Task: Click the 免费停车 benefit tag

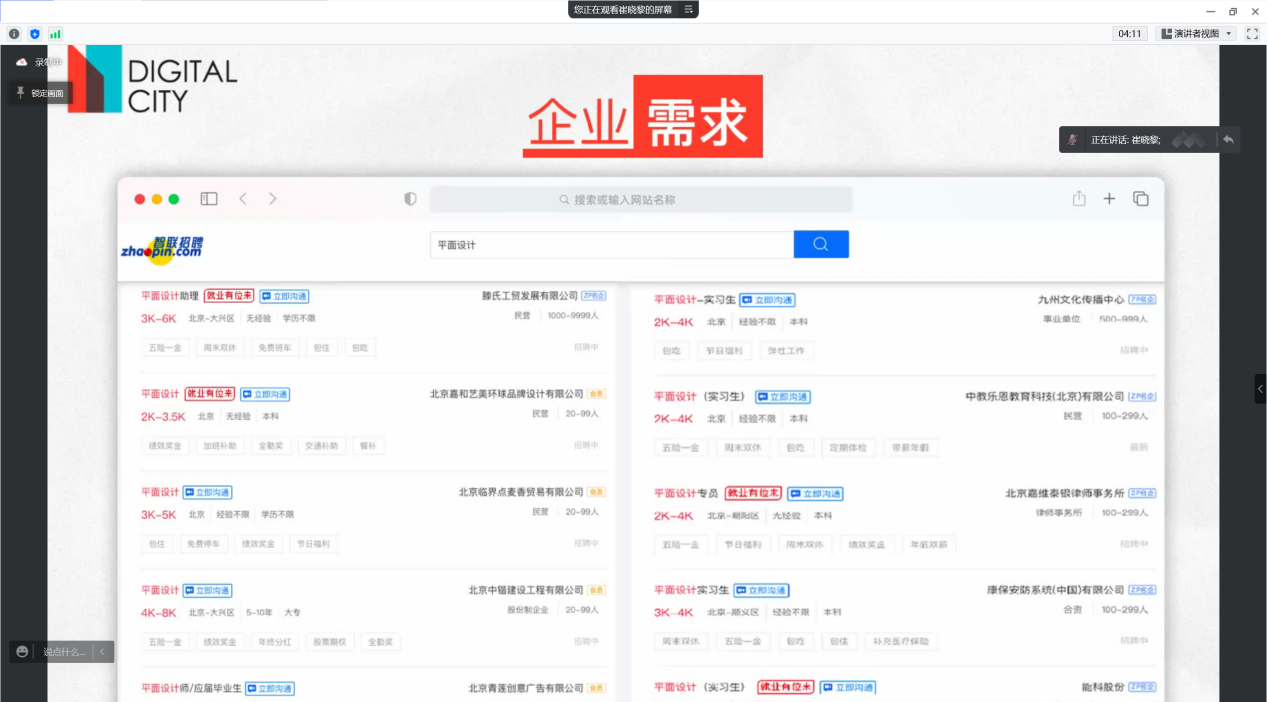Action: point(204,544)
